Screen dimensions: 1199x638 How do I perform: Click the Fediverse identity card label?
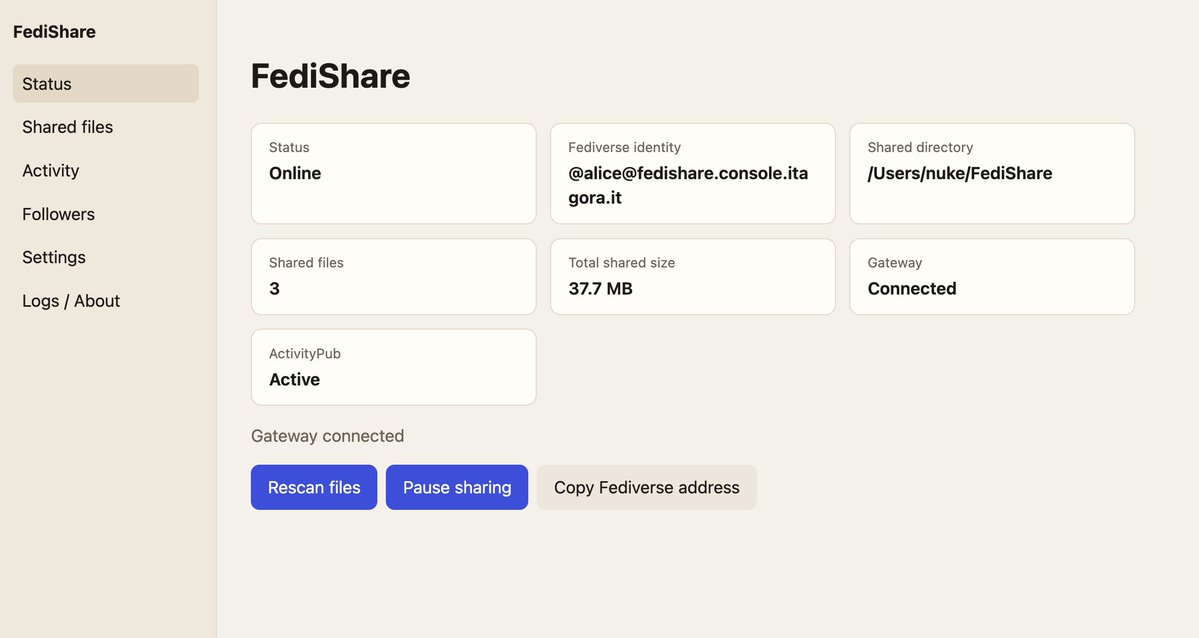(624, 147)
